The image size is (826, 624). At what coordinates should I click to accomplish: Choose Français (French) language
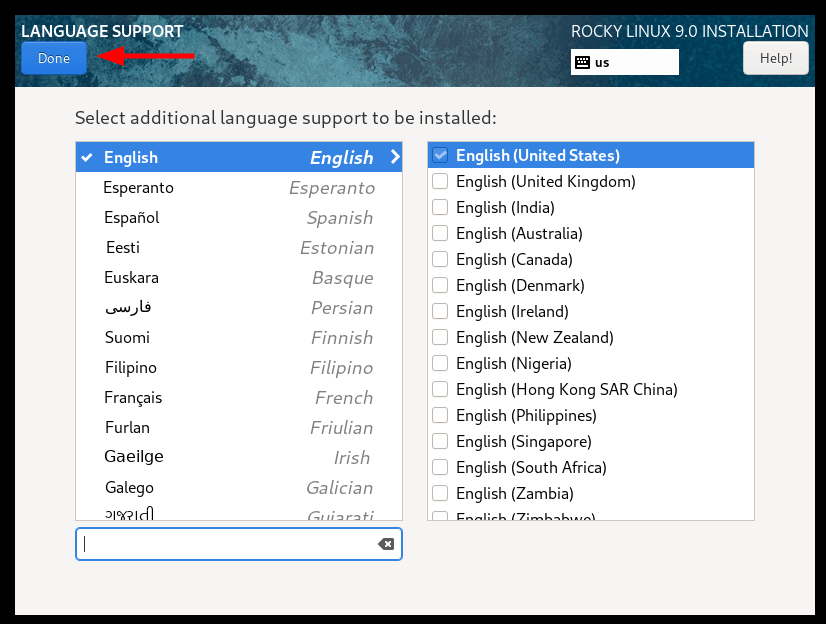(x=239, y=398)
